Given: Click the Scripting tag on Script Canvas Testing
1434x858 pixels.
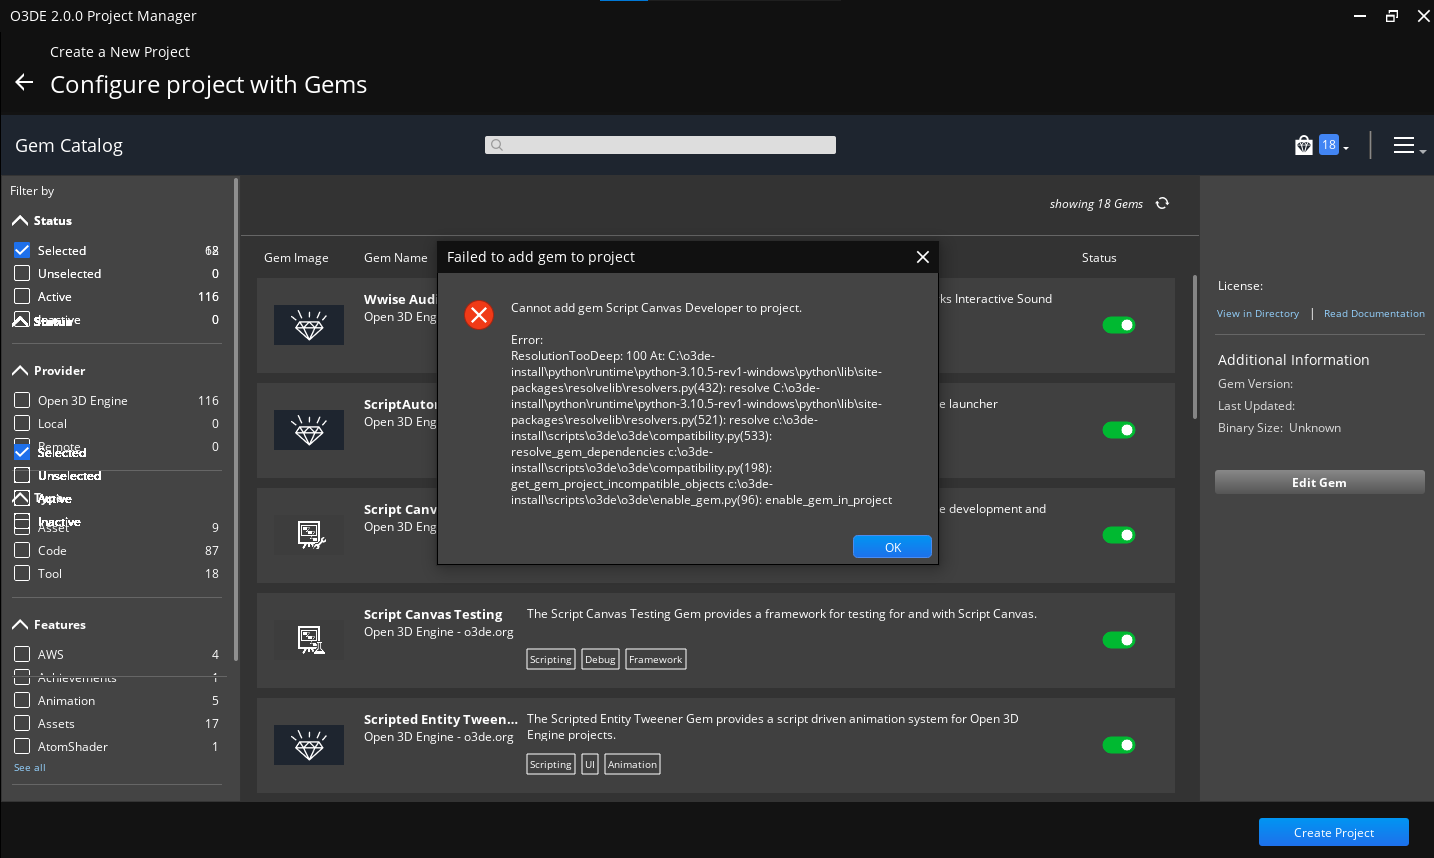Looking at the screenshot, I should pos(550,659).
